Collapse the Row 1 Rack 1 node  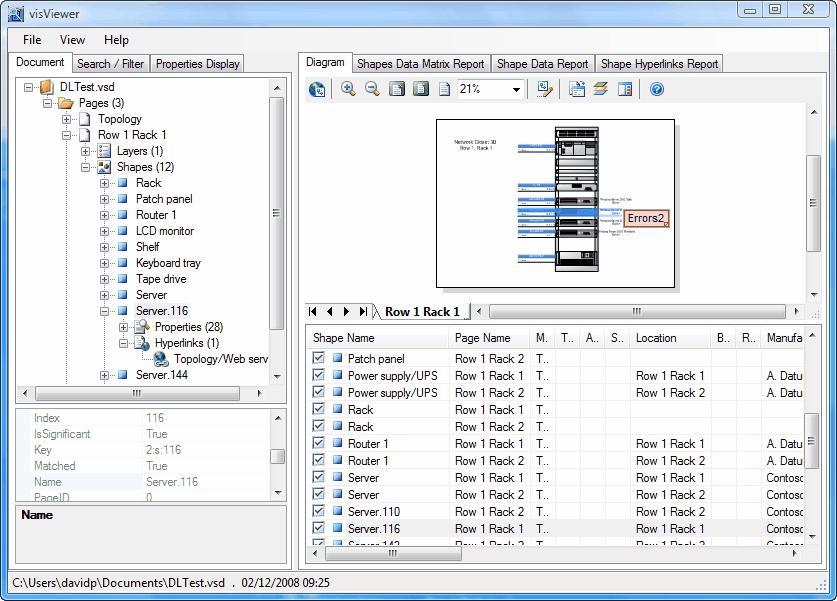pyautogui.click(x=66, y=135)
